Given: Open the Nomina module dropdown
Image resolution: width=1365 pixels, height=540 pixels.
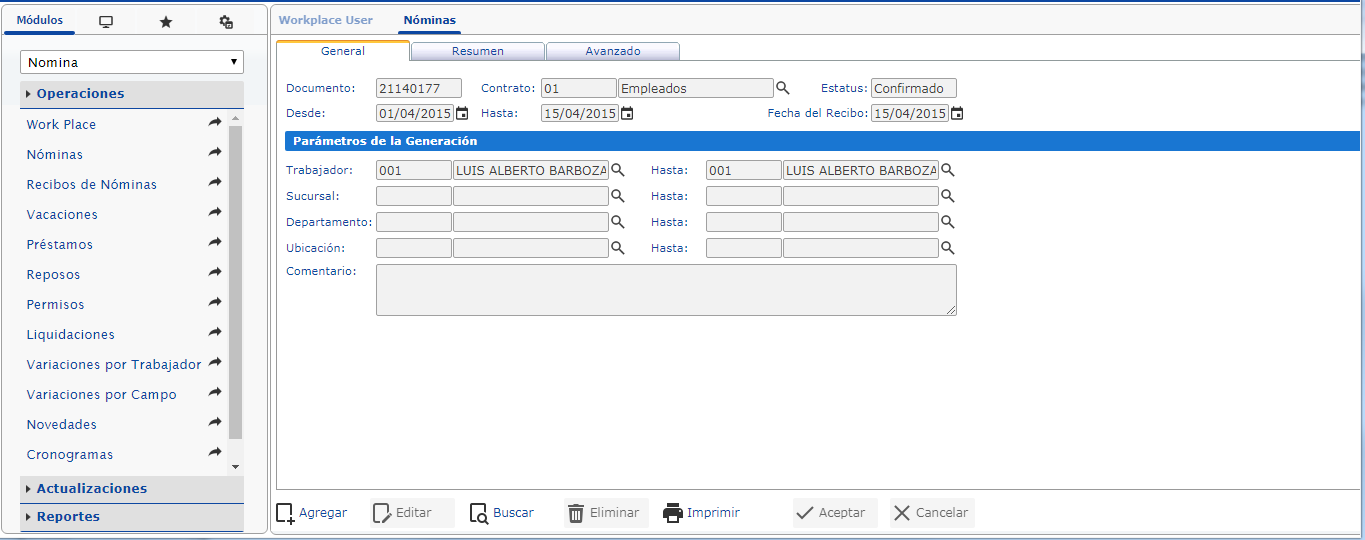Looking at the screenshot, I should coord(132,62).
